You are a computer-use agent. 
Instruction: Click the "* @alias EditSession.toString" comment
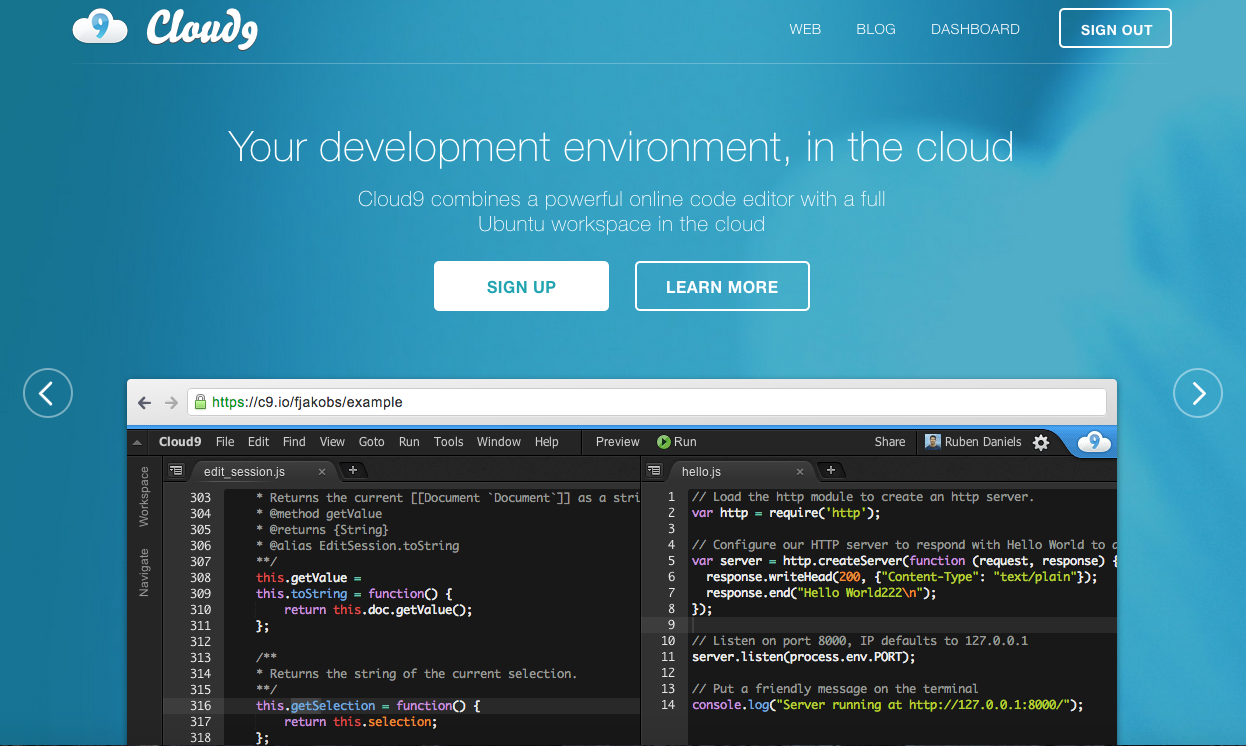[357, 545]
